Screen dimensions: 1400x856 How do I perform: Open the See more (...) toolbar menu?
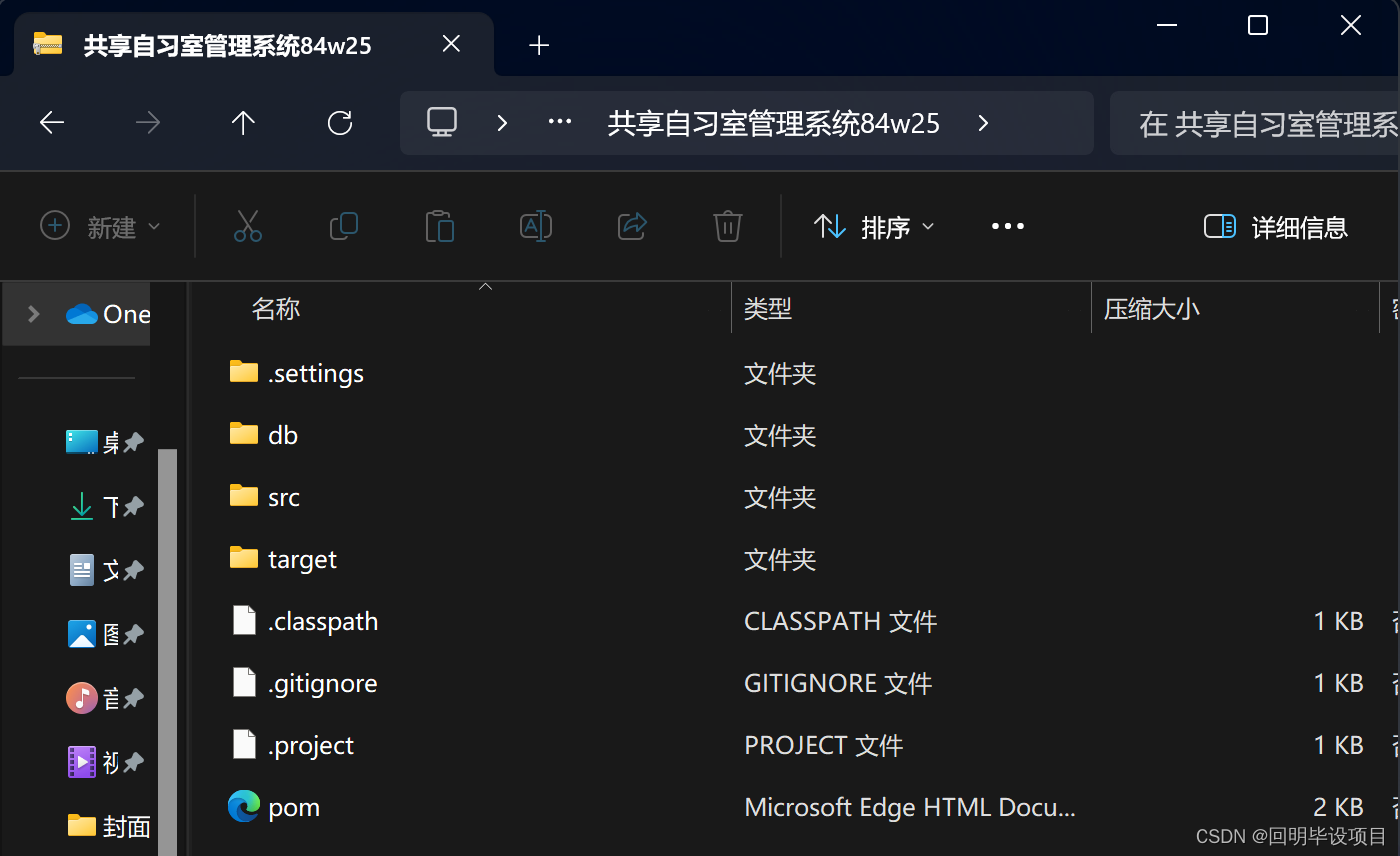(1007, 226)
